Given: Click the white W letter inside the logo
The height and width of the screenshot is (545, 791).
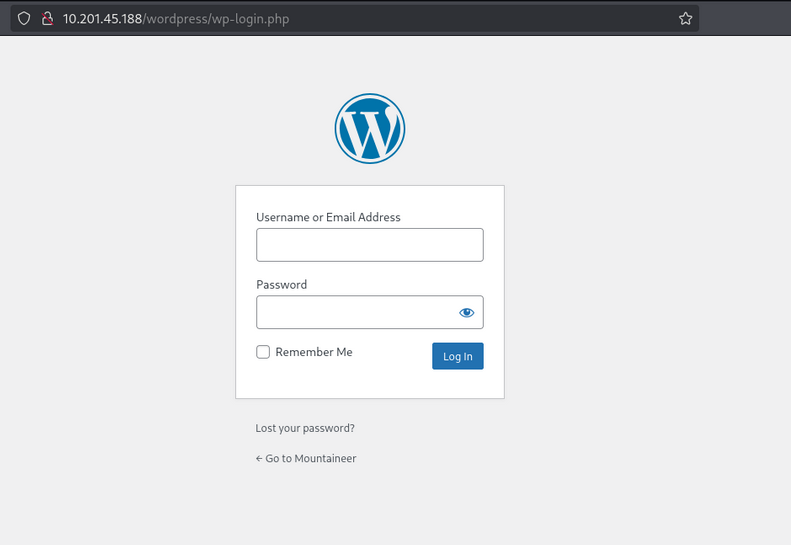Looking at the screenshot, I should [x=370, y=130].
